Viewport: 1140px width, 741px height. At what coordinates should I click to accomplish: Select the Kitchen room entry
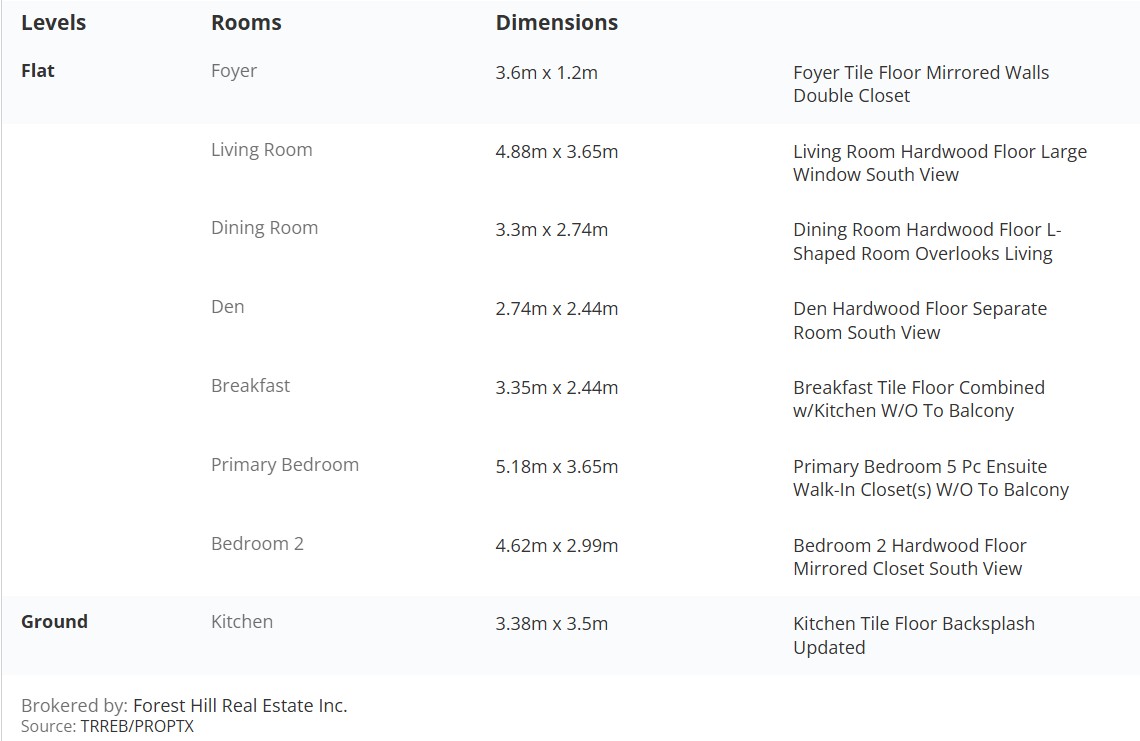(242, 622)
